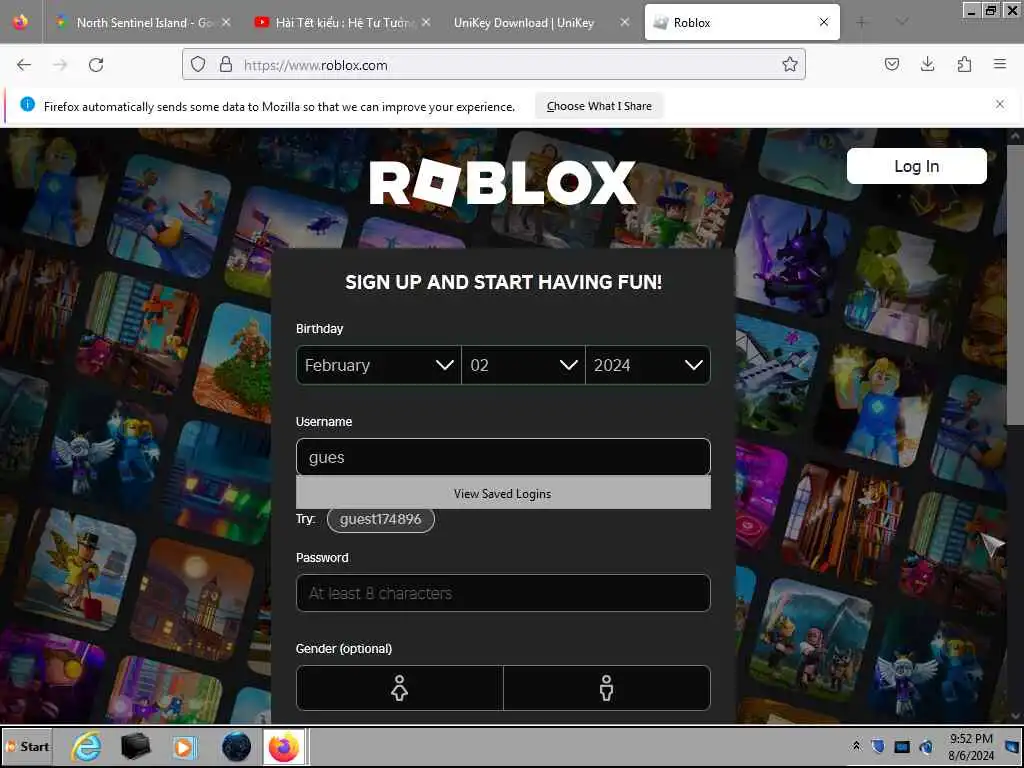Open the tracking protection shield icon
The width and height of the screenshot is (1024, 768).
coord(198,64)
